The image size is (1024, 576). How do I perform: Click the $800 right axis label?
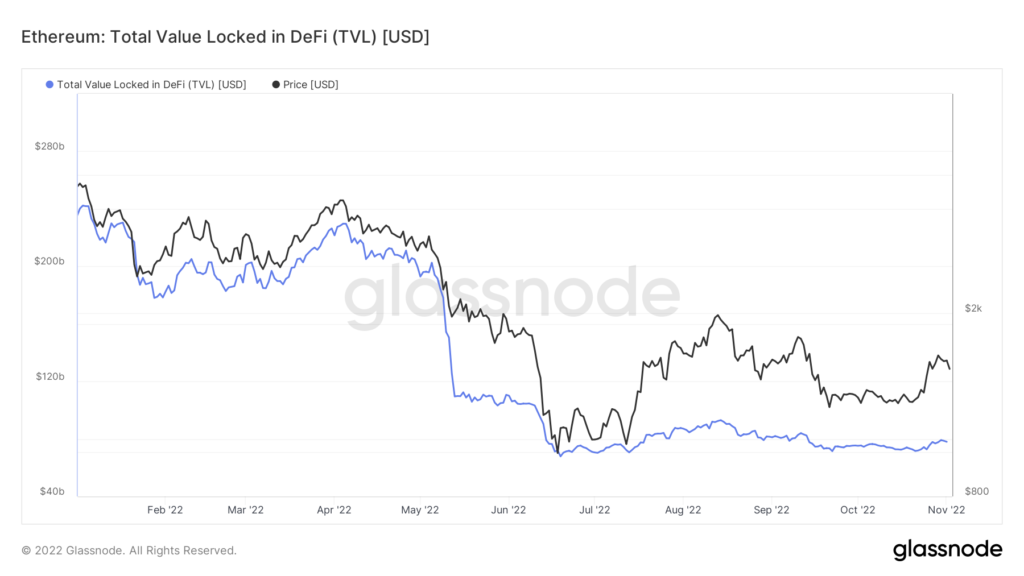click(x=976, y=492)
